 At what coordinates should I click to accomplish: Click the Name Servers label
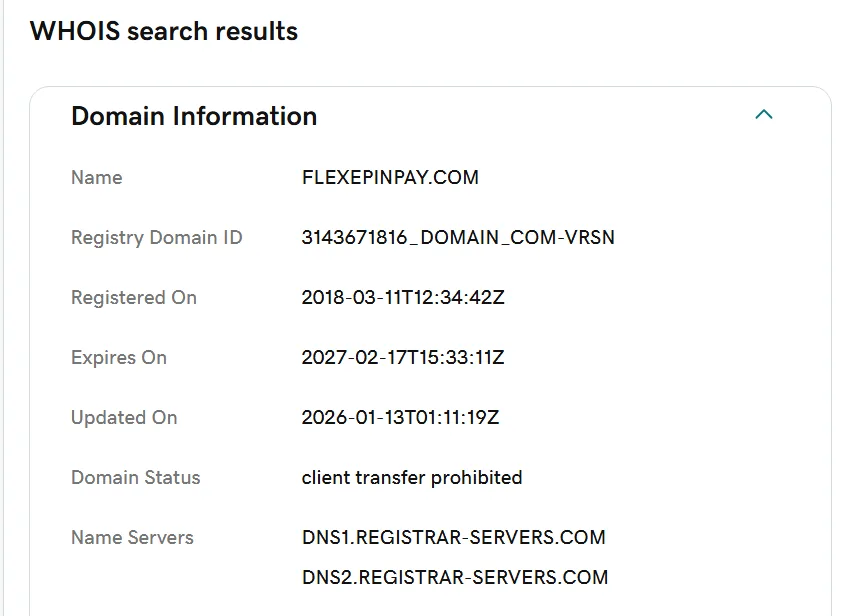pos(132,537)
